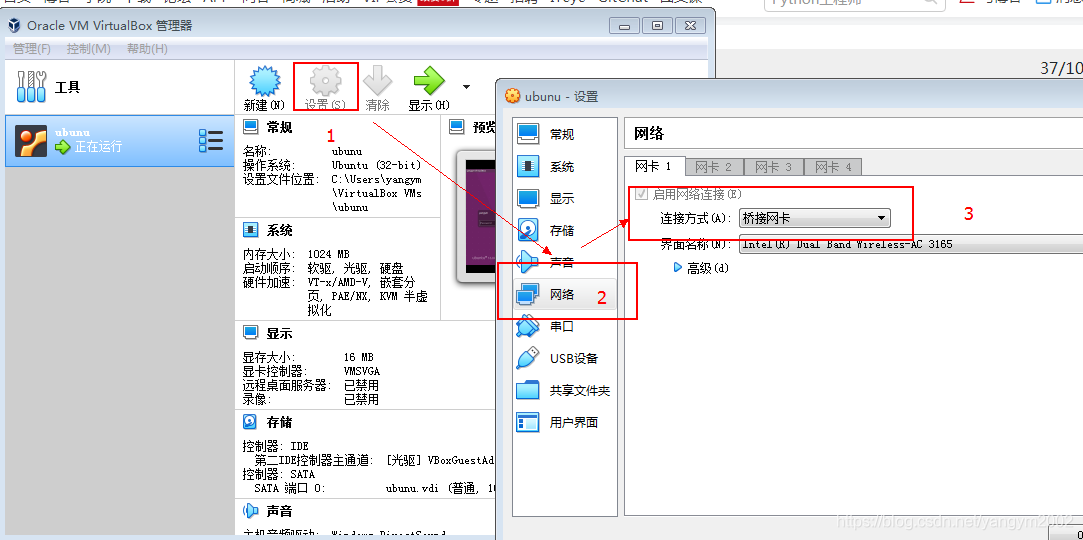Select 显示 category in settings sidebar
The width and height of the screenshot is (1083, 540).
pyautogui.click(x=565, y=199)
